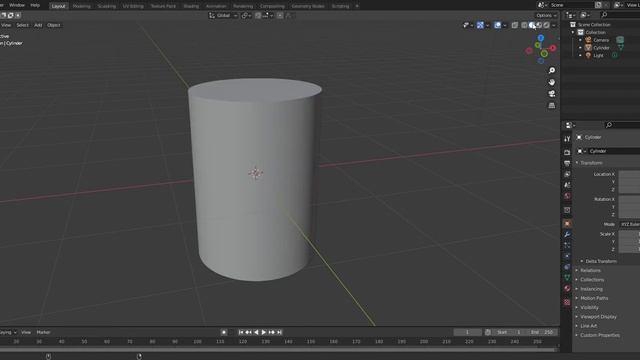Open the Object Data mesh properties tab
The width and height of the screenshot is (640, 360).
[x=567, y=278]
